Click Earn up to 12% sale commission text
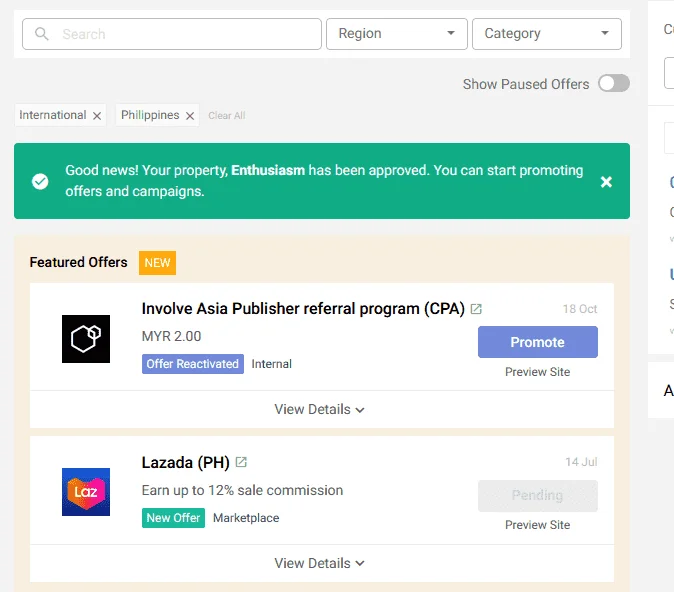 242,491
